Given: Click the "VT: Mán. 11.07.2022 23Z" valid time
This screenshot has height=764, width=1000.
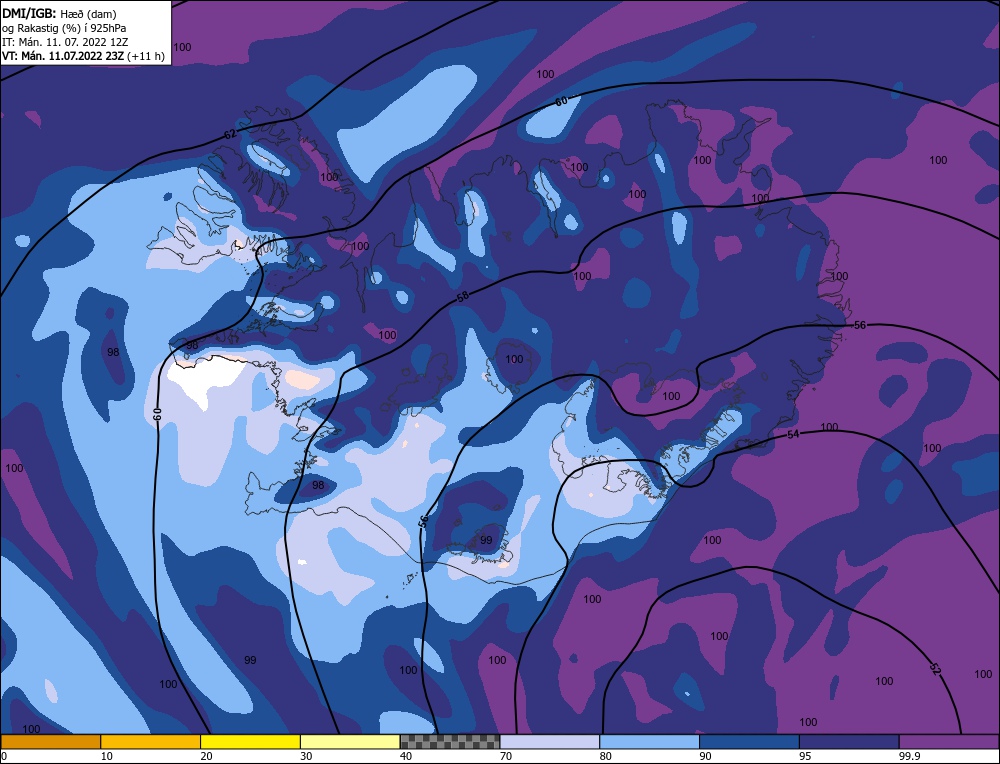Looking at the screenshot, I should 63,56.
